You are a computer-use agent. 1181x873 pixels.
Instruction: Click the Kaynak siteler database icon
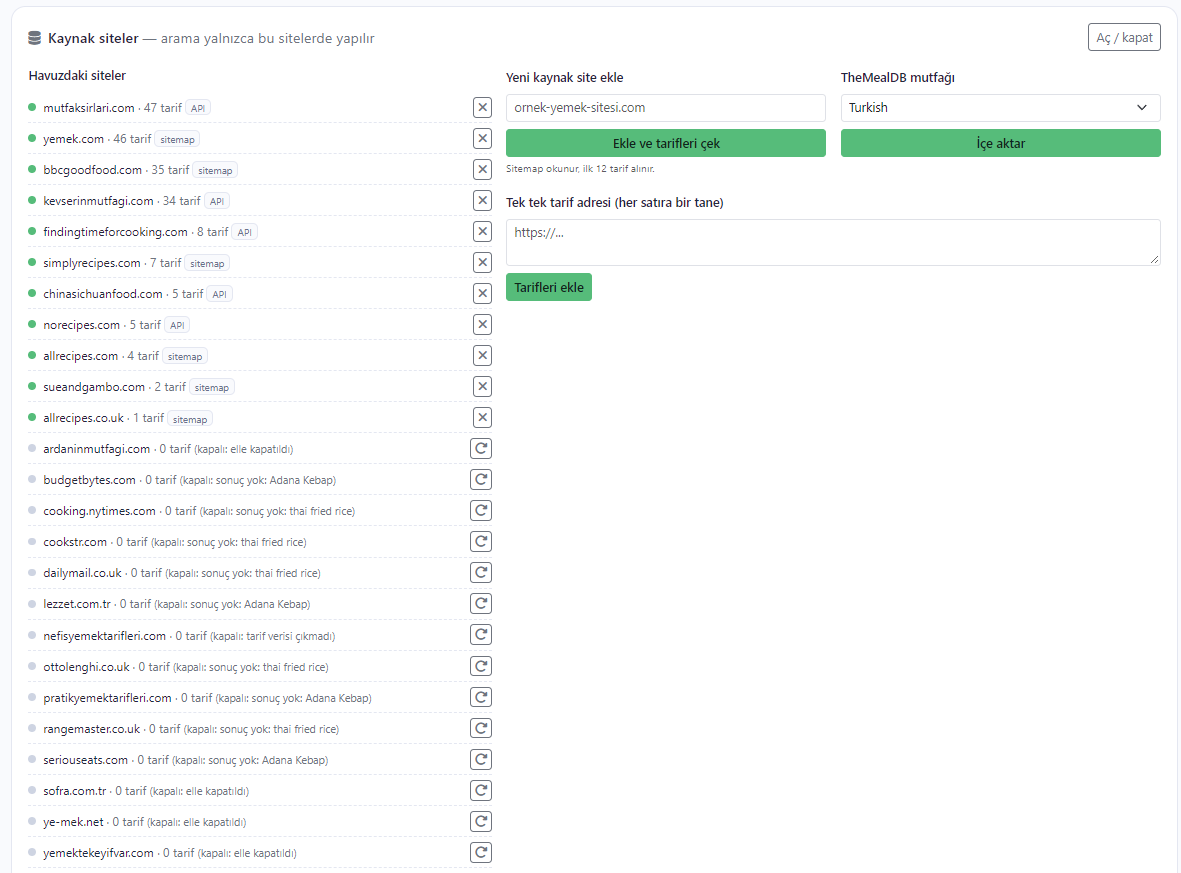(x=35, y=38)
